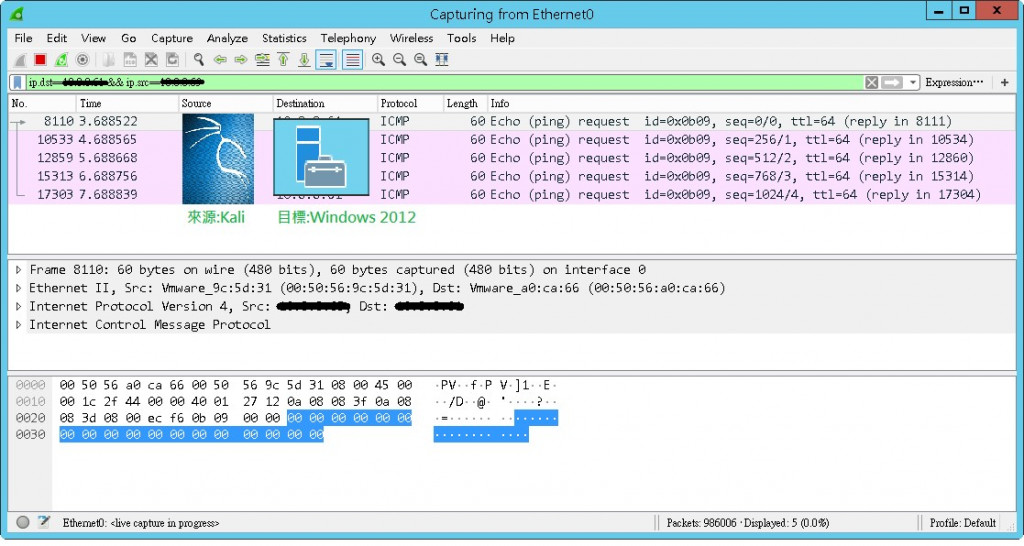Viewport: 1024px width, 546px height.
Task: Open the Expression... filter builder
Action: click(x=953, y=82)
